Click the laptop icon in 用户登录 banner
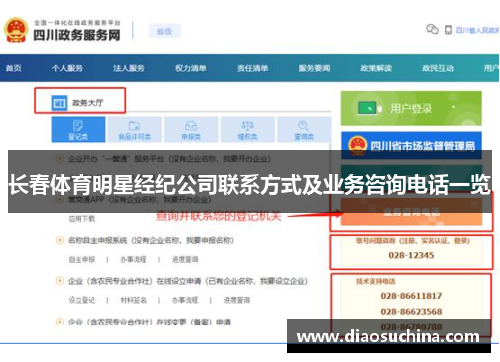Image resolution: width=500 pixels, height=362 pixels. click(369, 108)
